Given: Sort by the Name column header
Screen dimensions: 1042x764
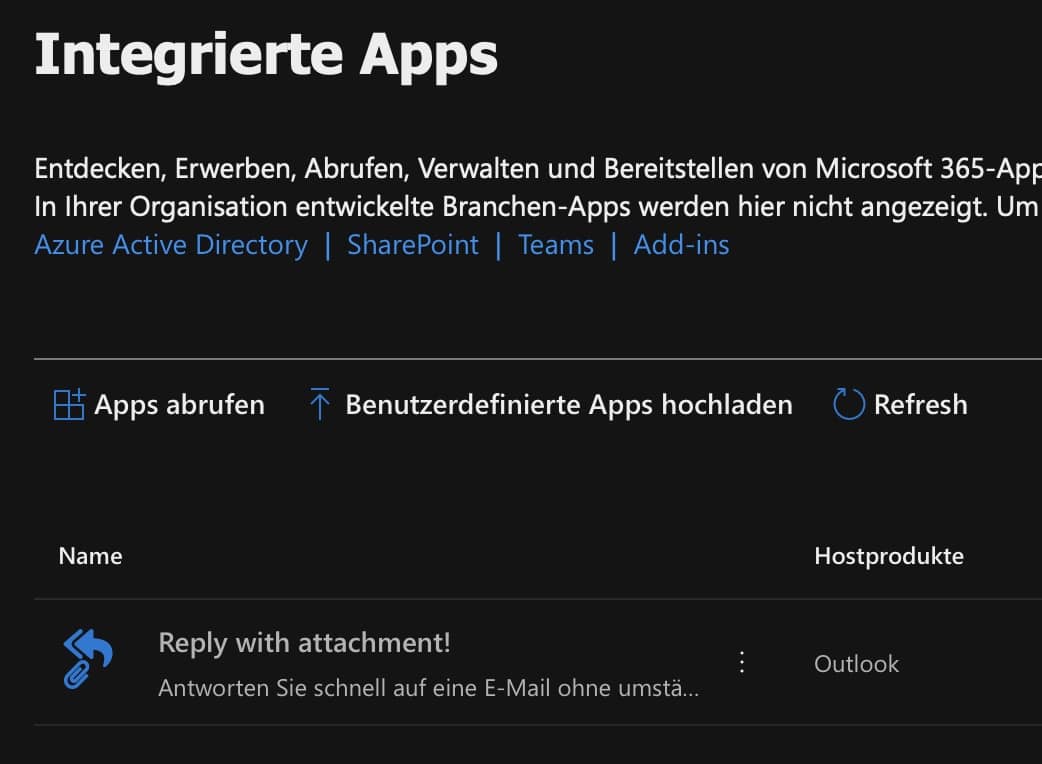Looking at the screenshot, I should point(90,556).
